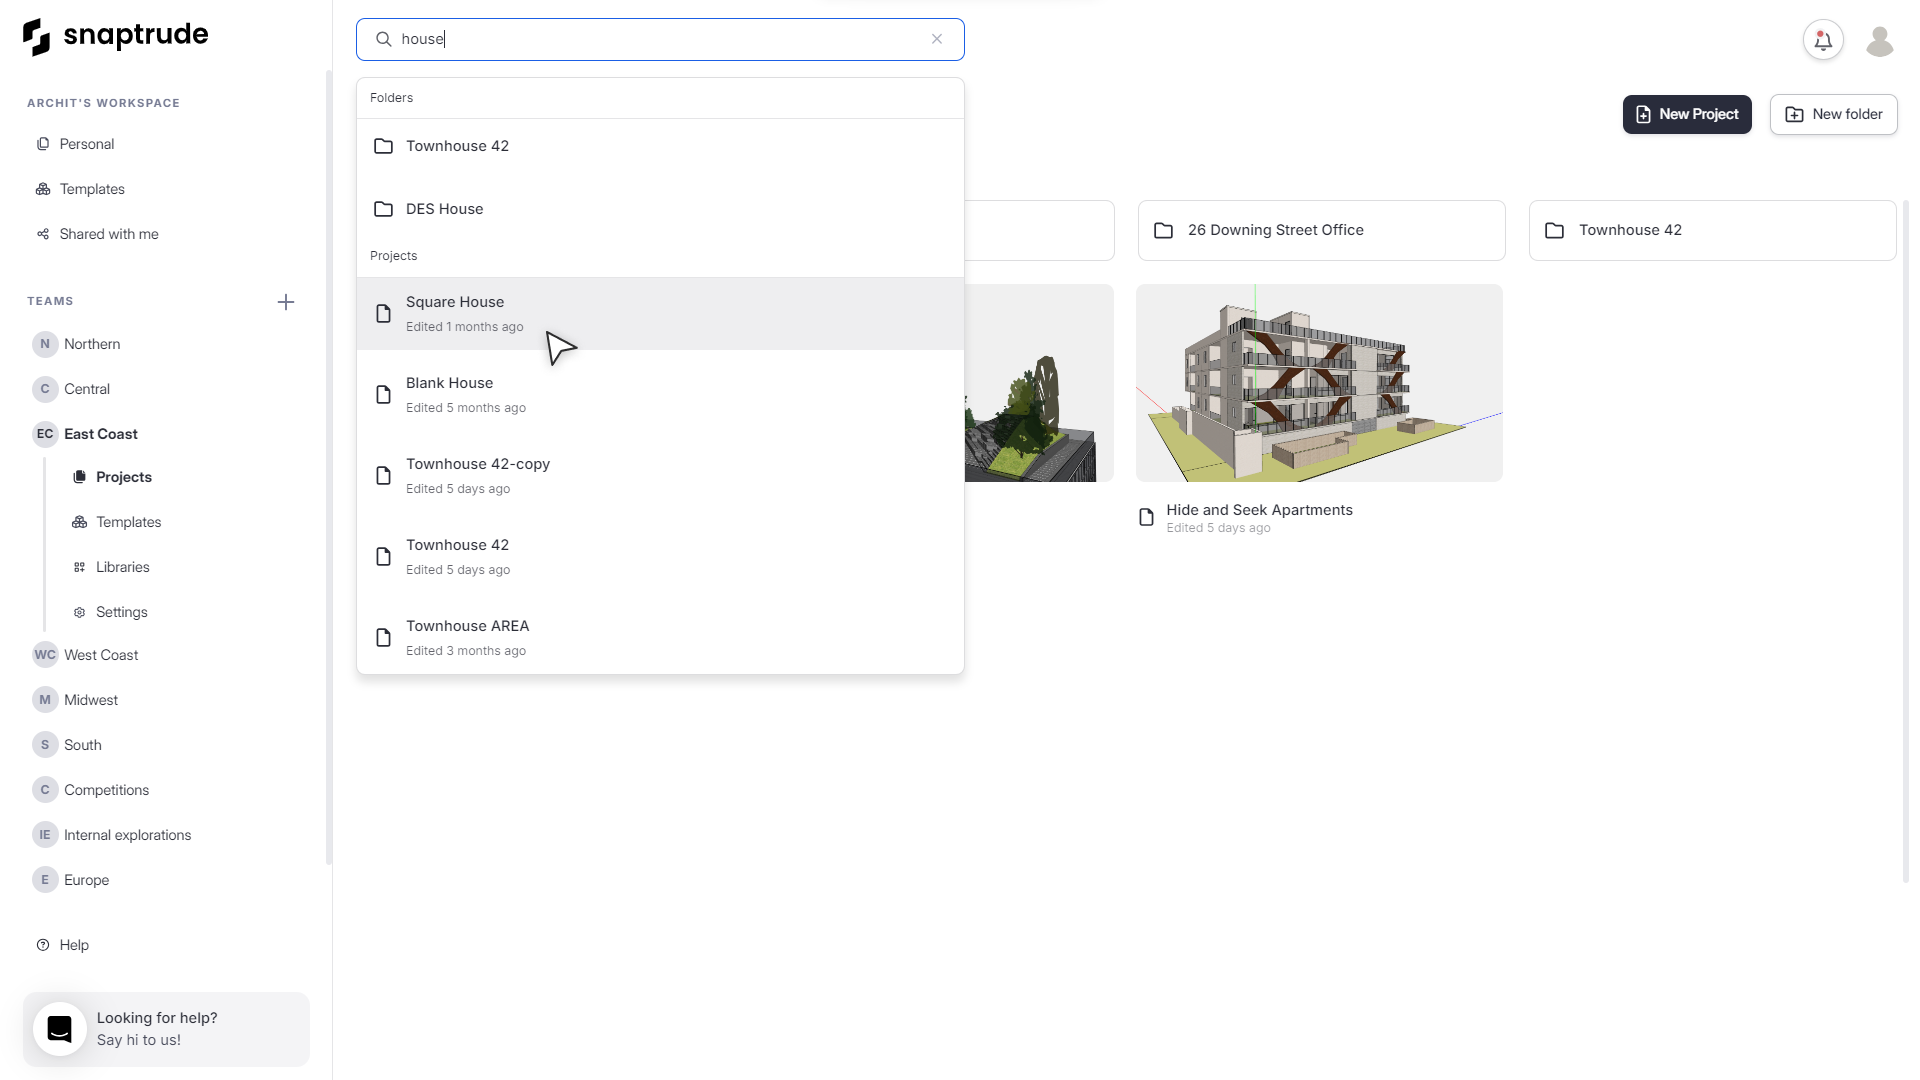Click the Snaptrude logo
The width and height of the screenshot is (1920, 1080).
click(x=115, y=36)
